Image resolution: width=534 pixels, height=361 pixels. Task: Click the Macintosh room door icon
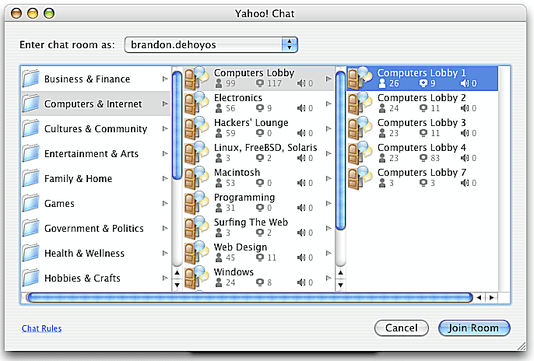point(197,178)
